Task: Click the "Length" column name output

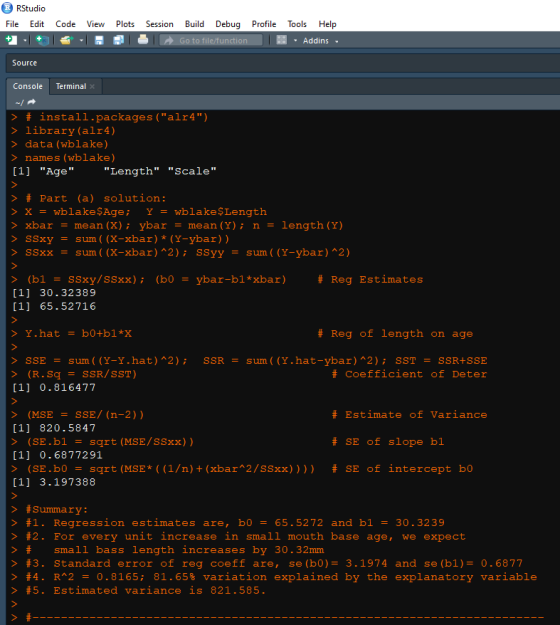Action: [132, 171]
